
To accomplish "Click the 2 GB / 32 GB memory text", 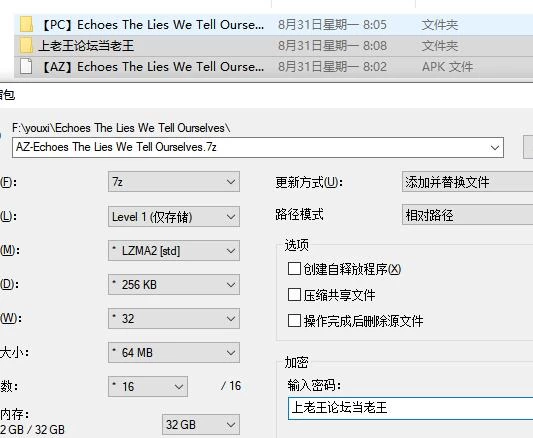I will (32, 430).
